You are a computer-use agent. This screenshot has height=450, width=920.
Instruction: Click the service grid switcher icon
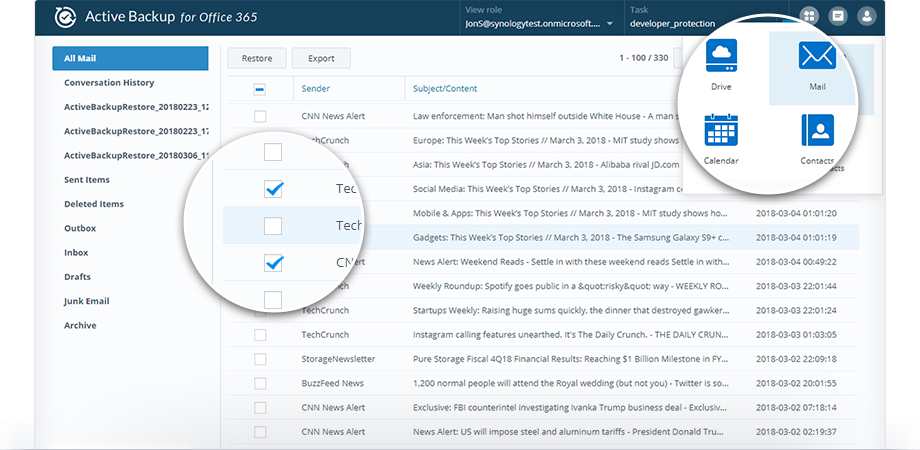coord(808,16)
